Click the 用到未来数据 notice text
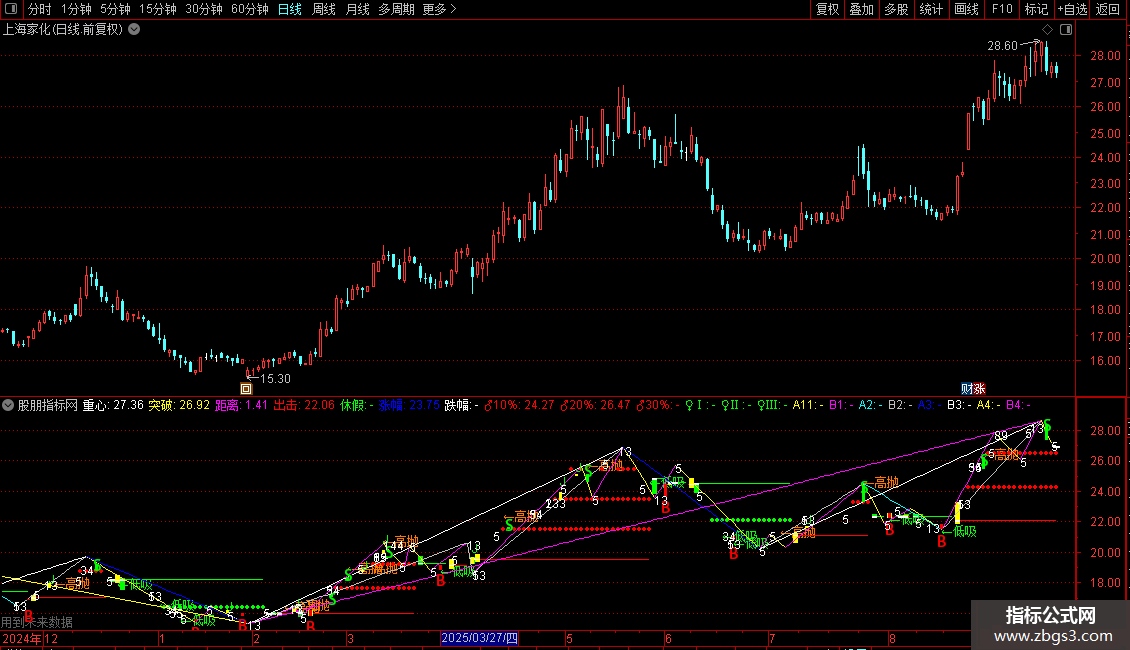The image size is (1130, 650). 37,622
